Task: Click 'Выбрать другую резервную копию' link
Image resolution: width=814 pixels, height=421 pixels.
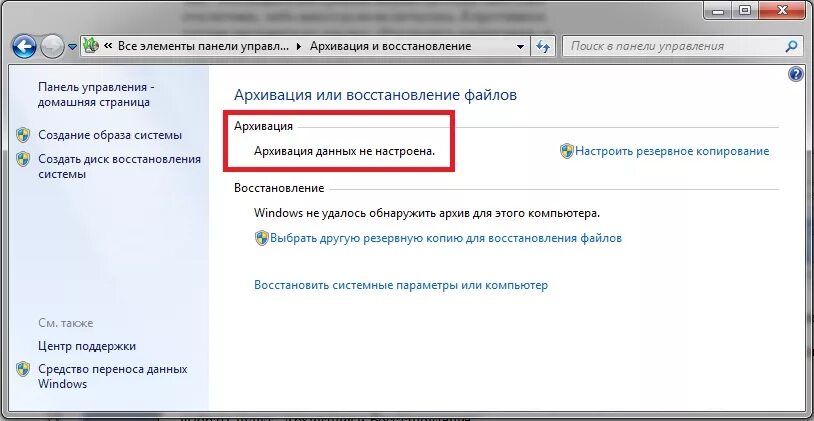Action: tap(446, 238)
